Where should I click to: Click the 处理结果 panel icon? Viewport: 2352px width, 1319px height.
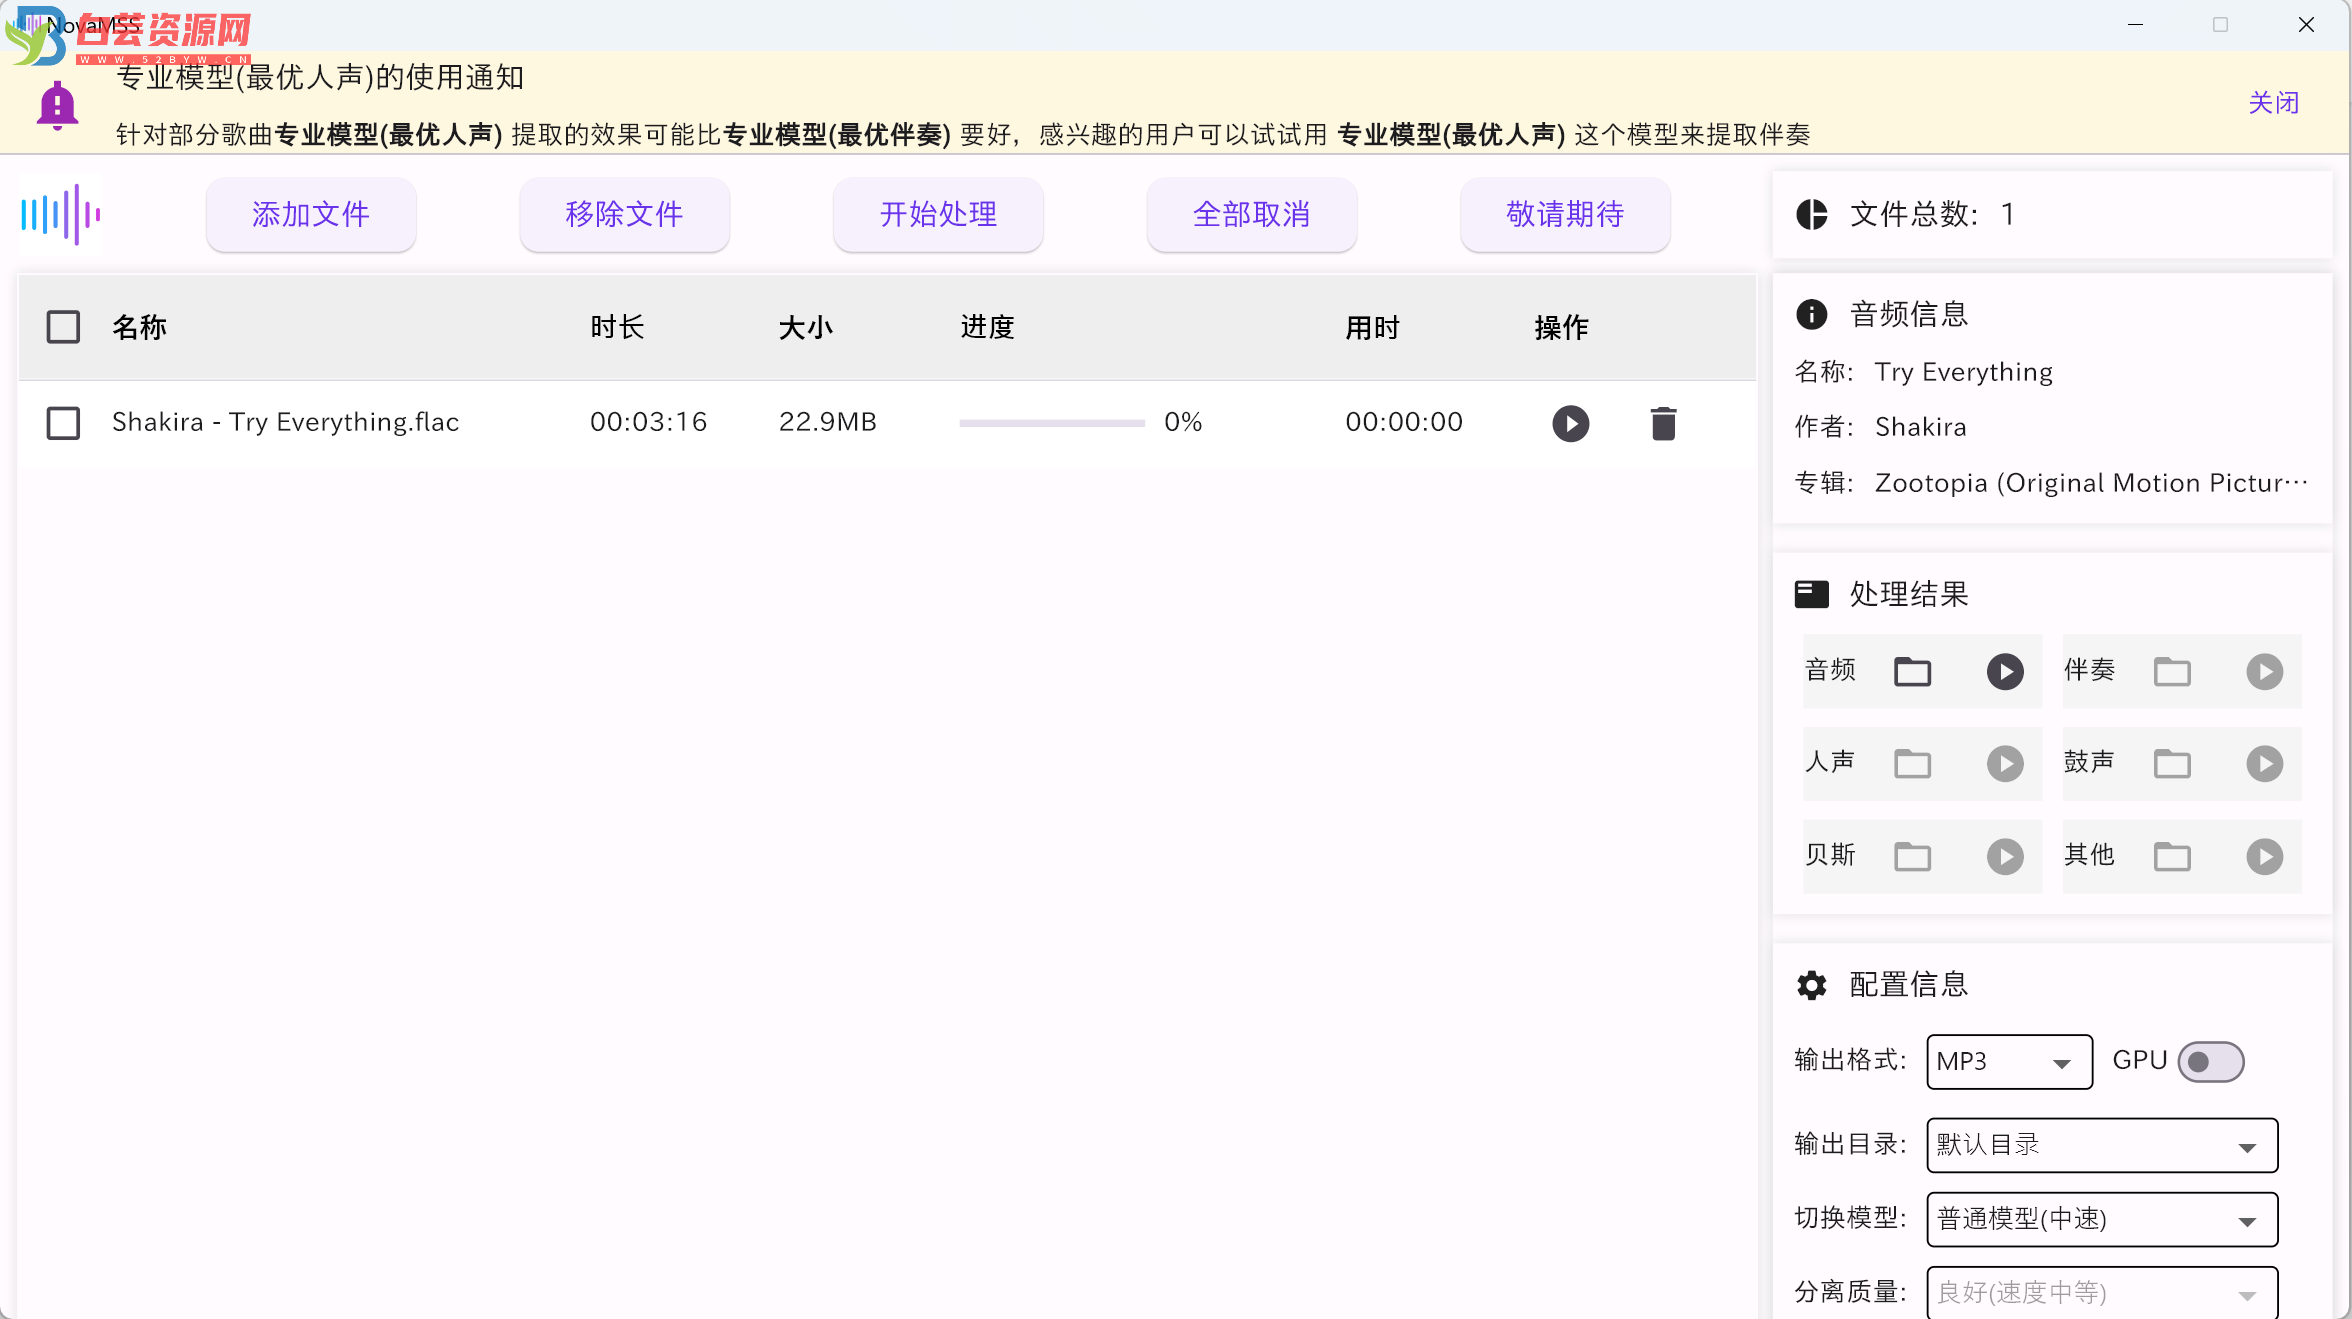tap(1811, 594)
